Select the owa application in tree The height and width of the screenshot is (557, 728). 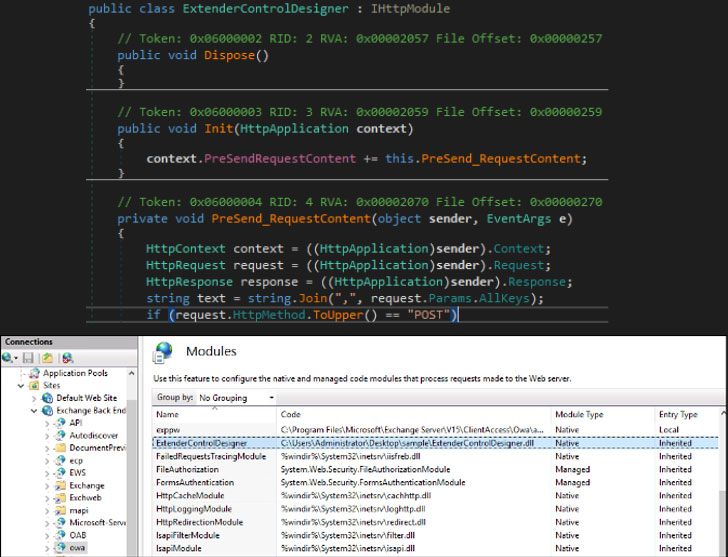coord(77,547)
